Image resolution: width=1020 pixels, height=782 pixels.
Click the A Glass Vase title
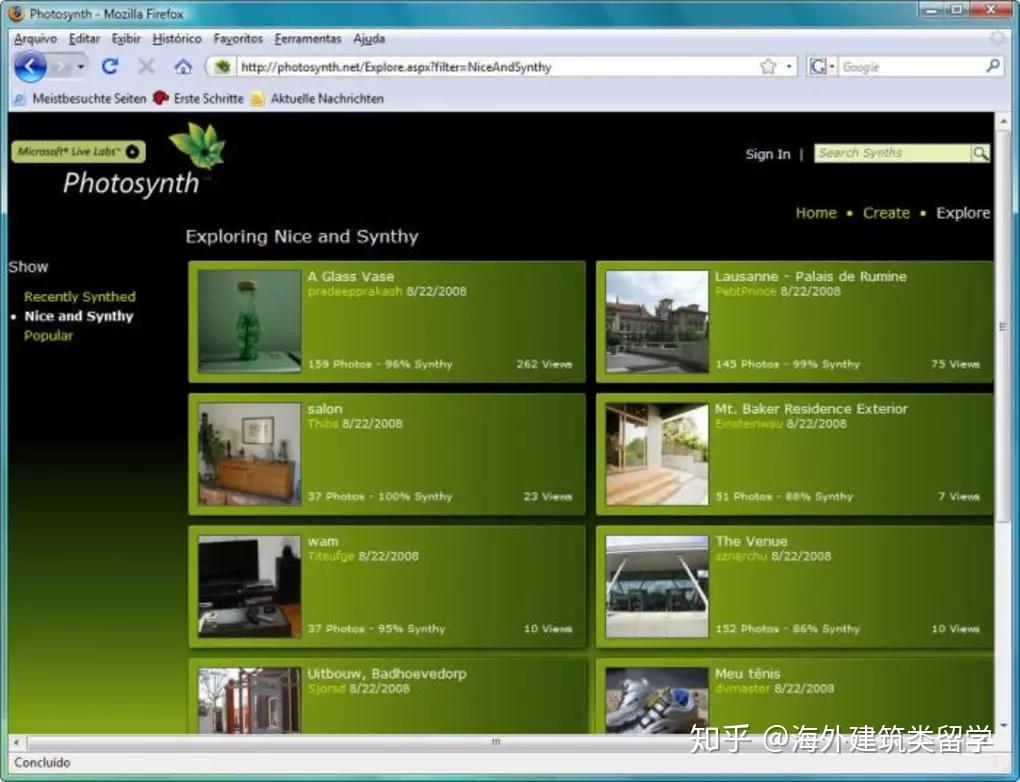click(x=351, y=276)
